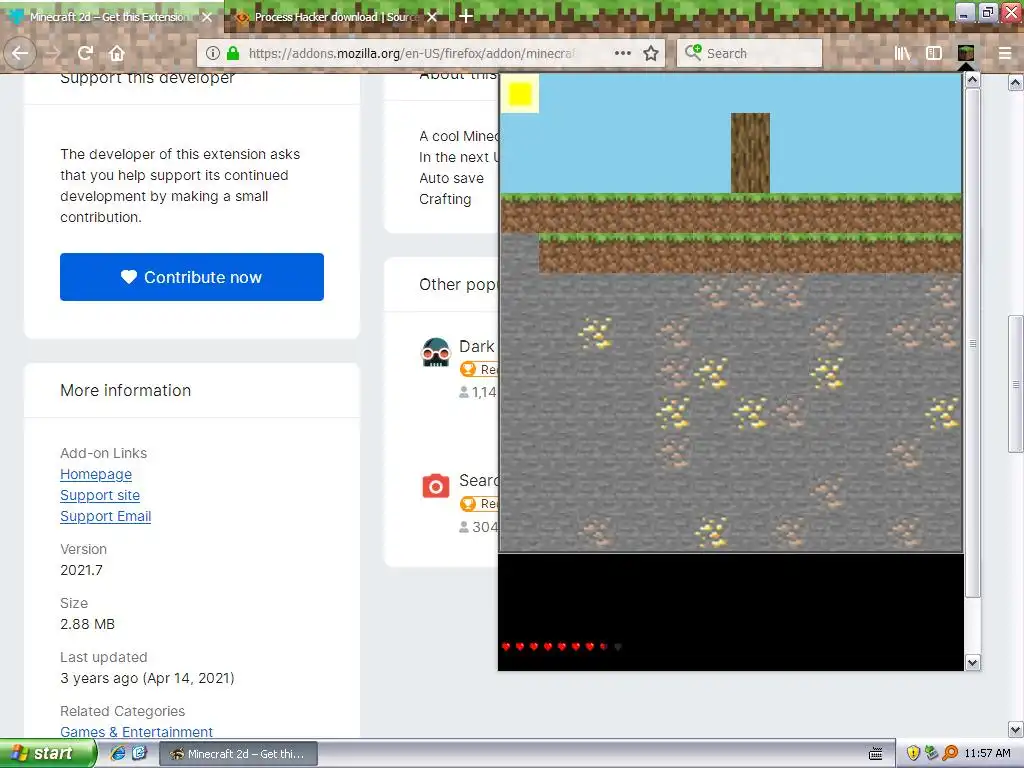Close the Minecraft 2d tab
This screenshot has height=768, width=1024.
tap(207, 17)
